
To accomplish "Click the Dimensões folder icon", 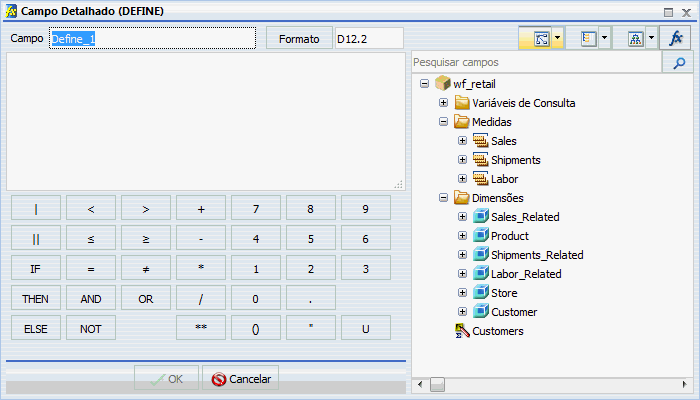I will [462, 197].
